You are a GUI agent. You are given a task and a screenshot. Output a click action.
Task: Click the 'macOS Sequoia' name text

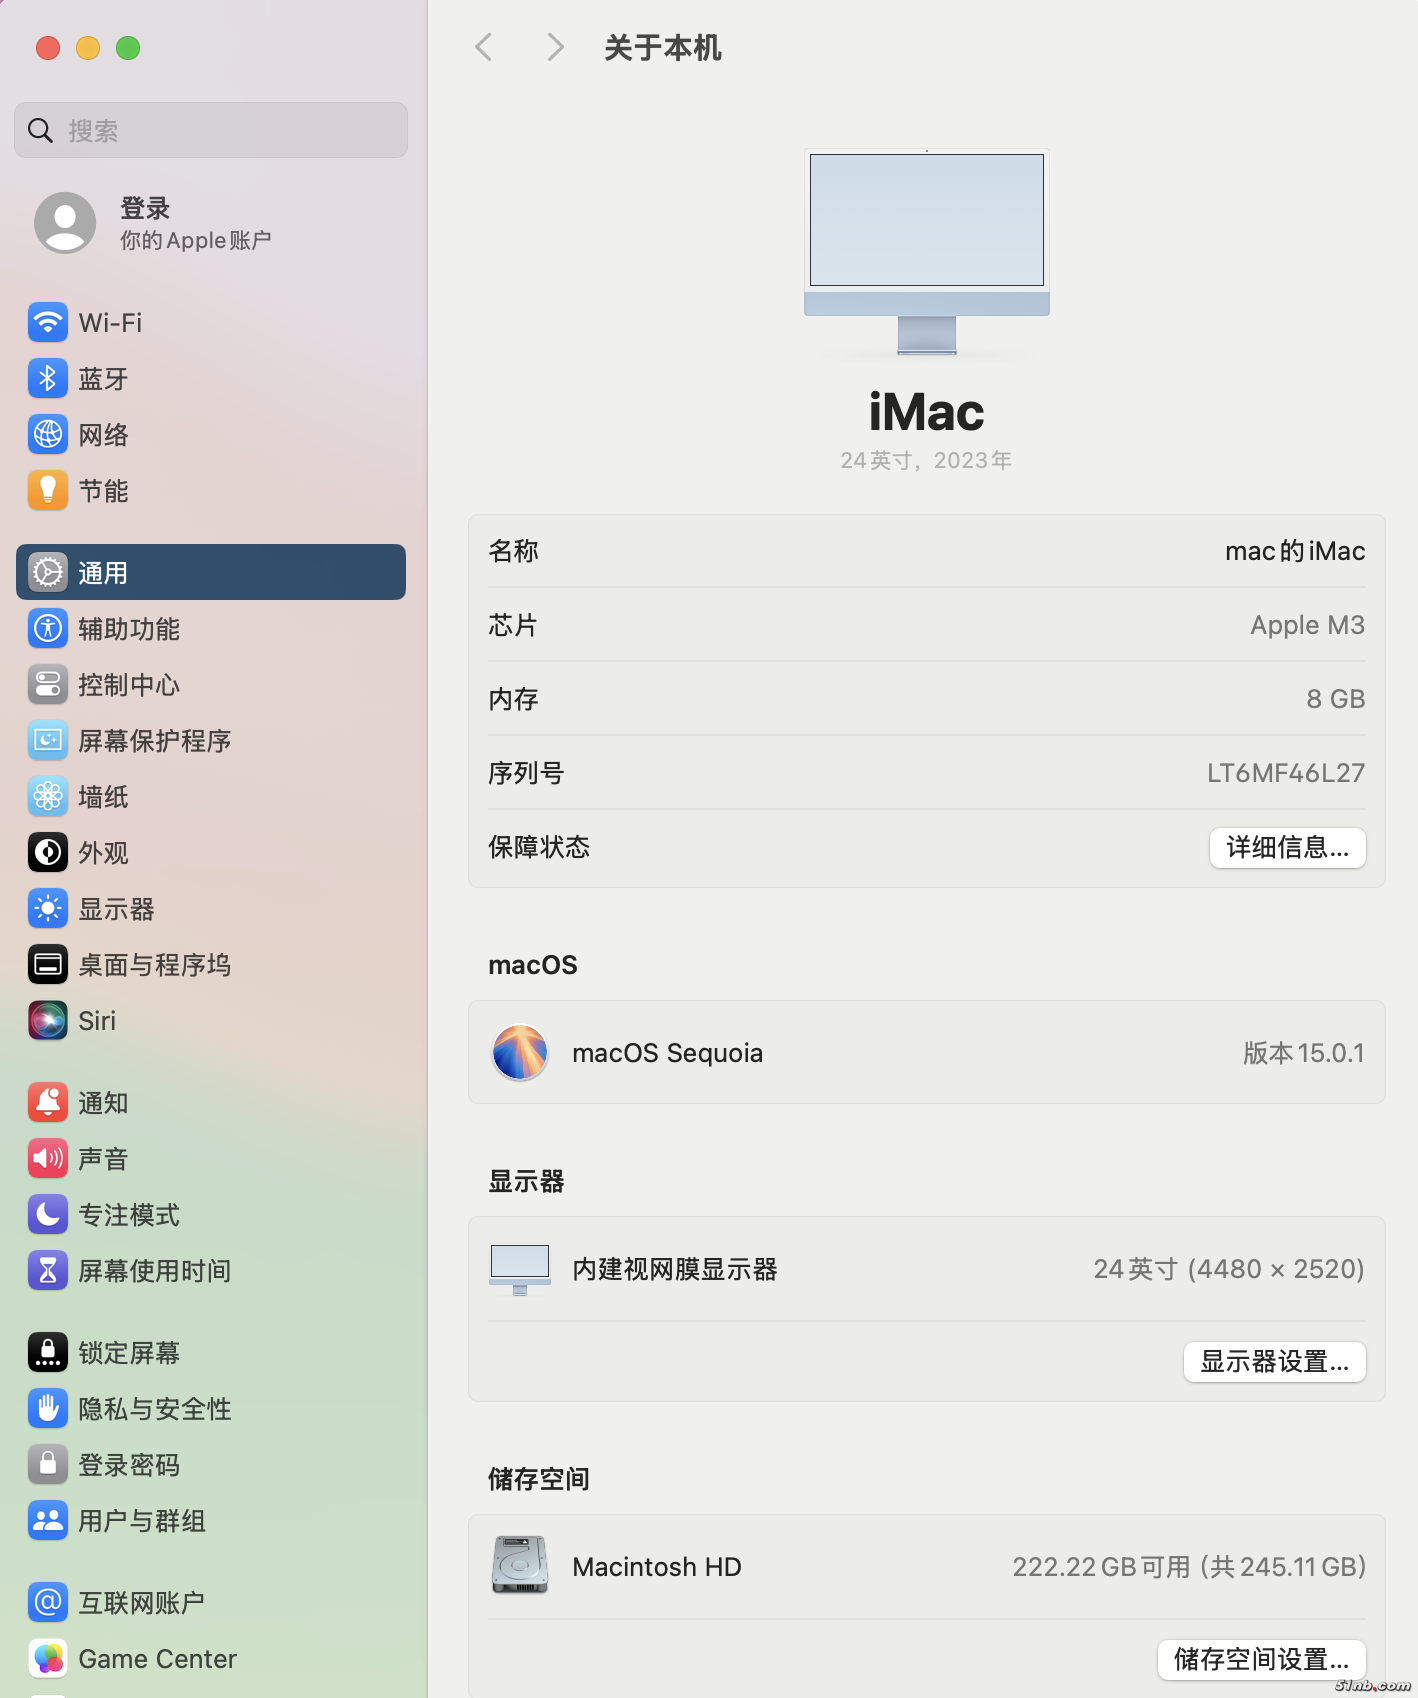(x=668, y=1053)
